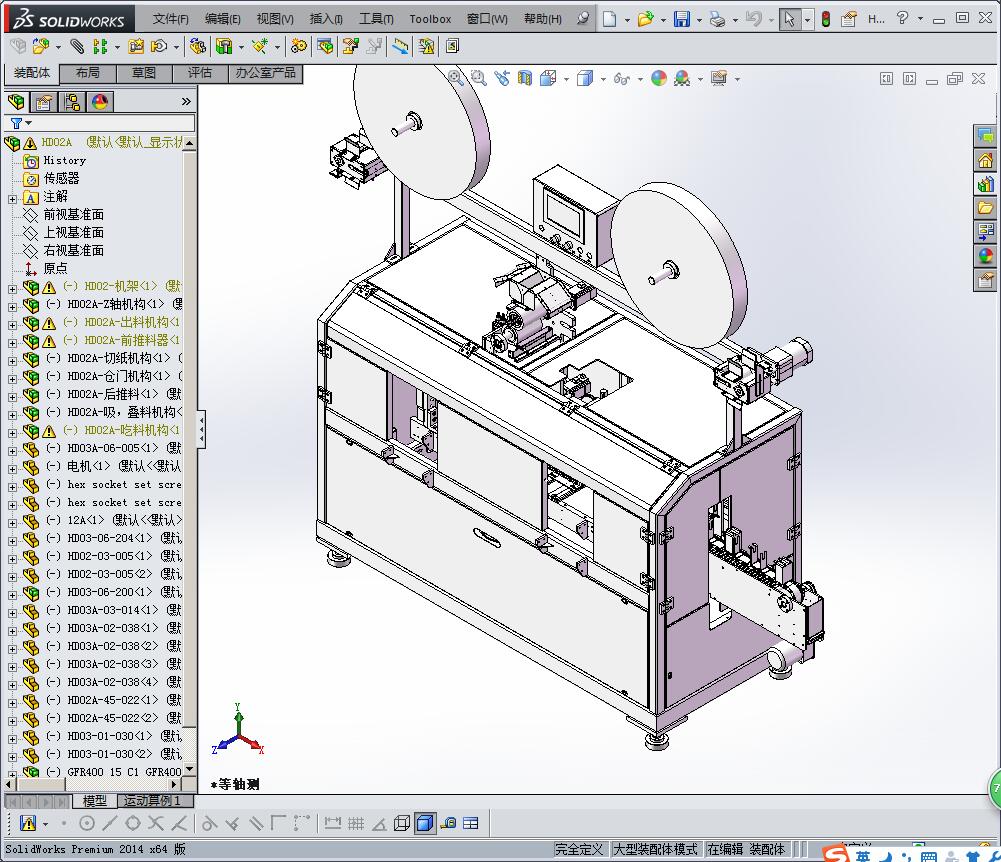Click the Print icon
Screen dimensions: 1001x862
716,19
